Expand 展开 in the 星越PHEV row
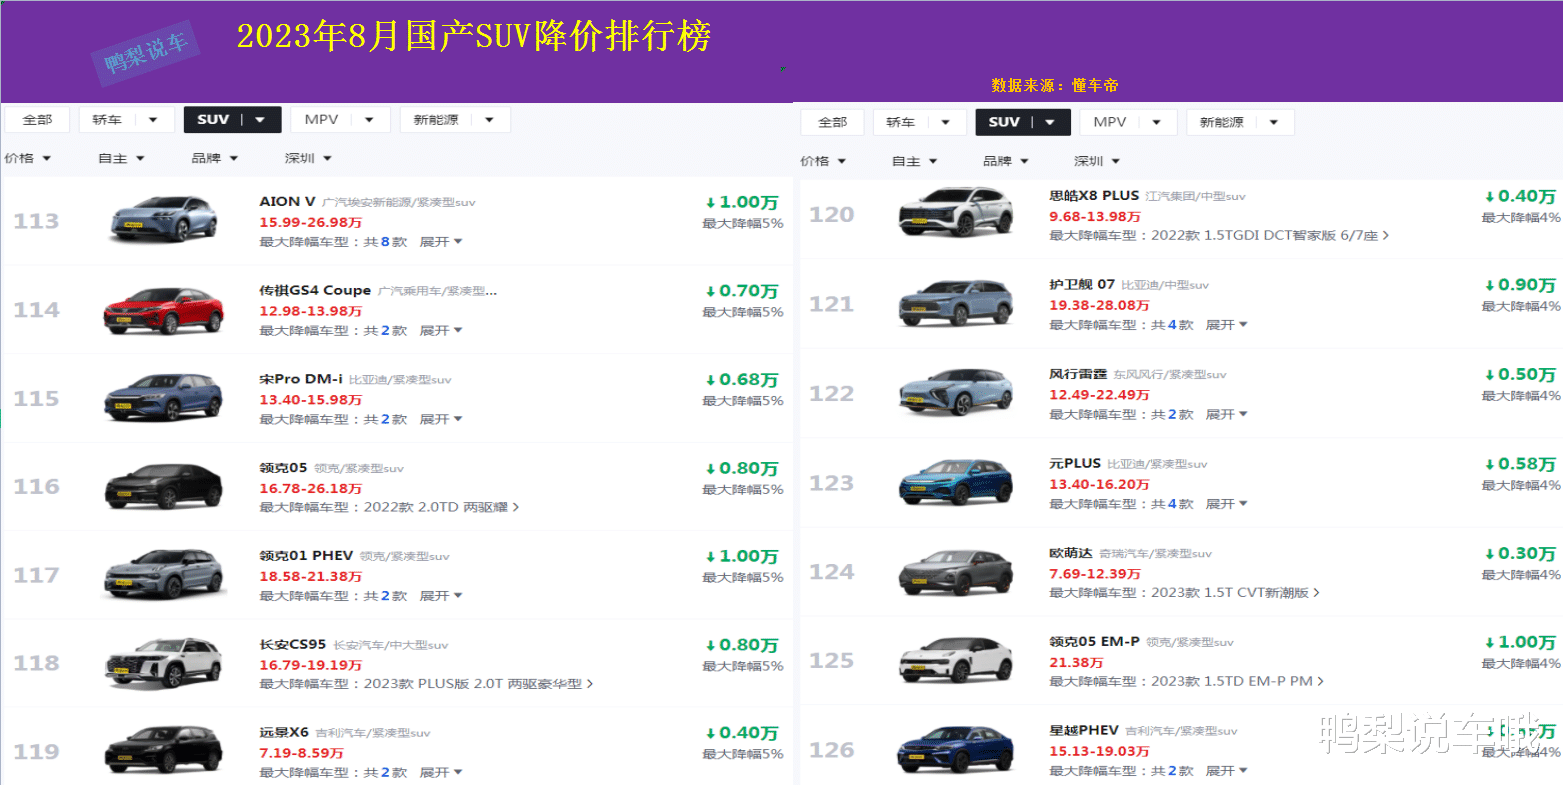 pyautogui.click(x=1227, y=771)
